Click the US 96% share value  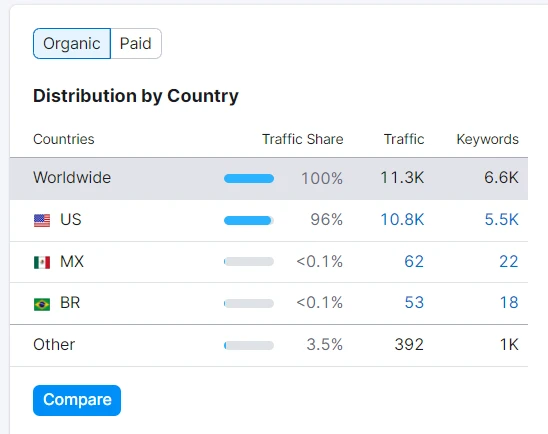pyautogui.click(x=326, y=220)
